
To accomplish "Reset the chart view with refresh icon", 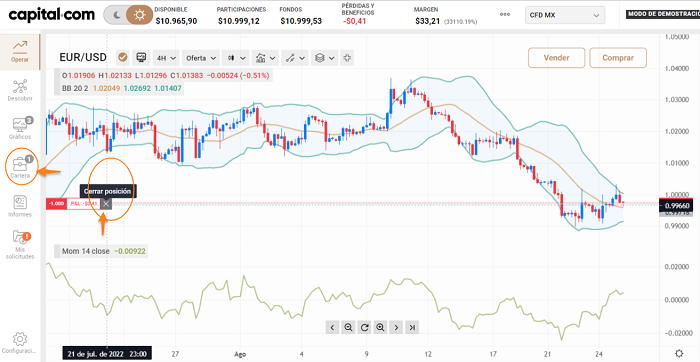I will pos(364,327).
